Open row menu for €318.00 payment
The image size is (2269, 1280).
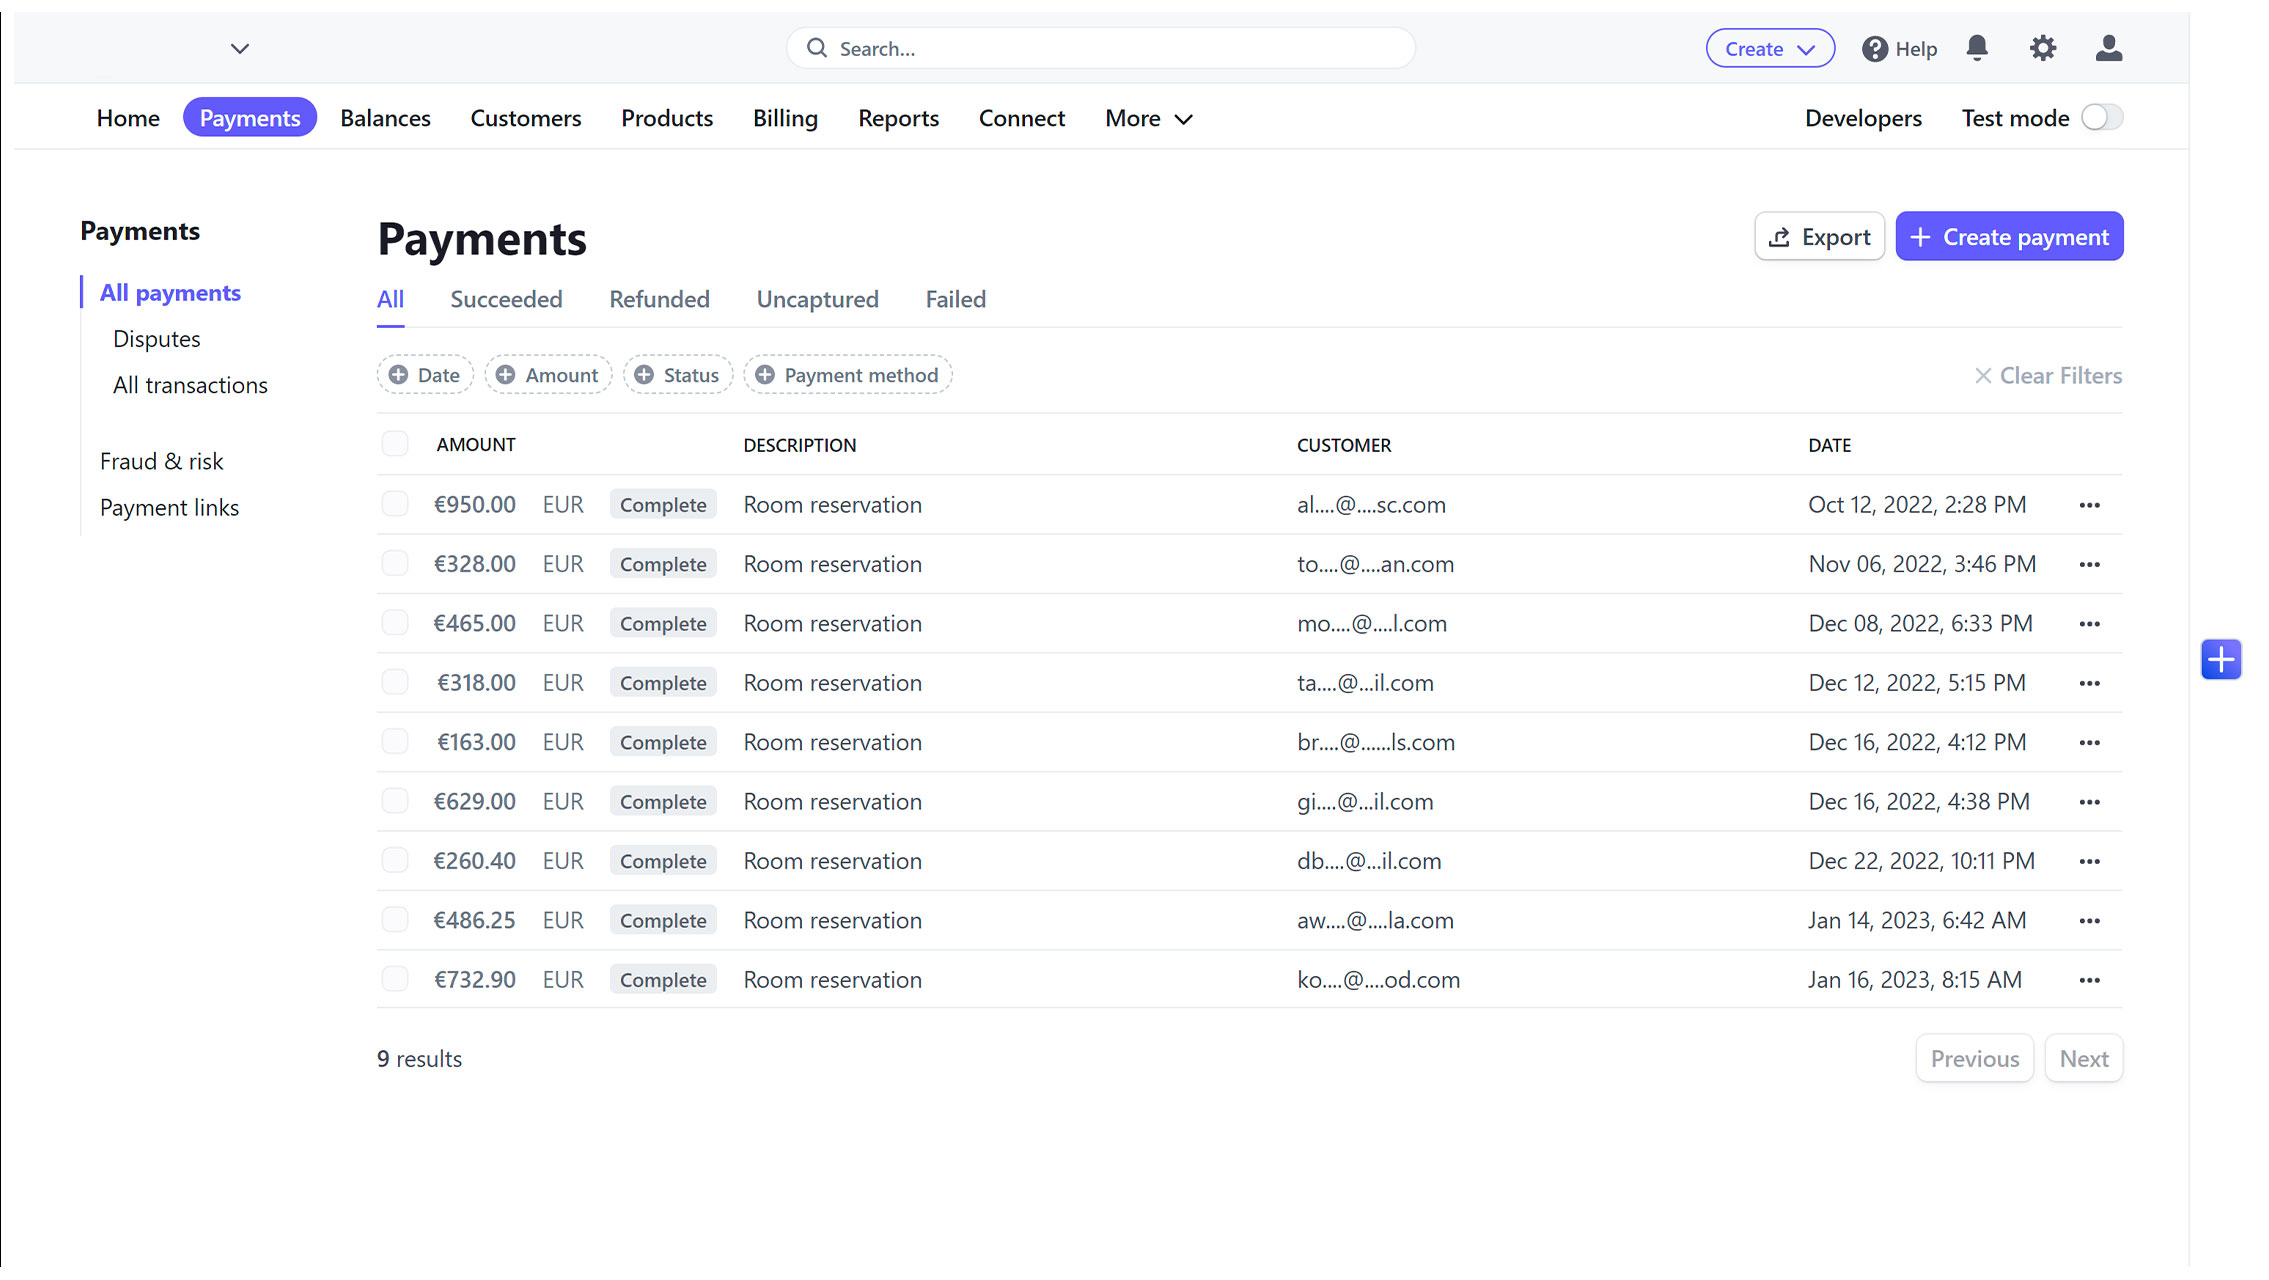pos(2089,684)
